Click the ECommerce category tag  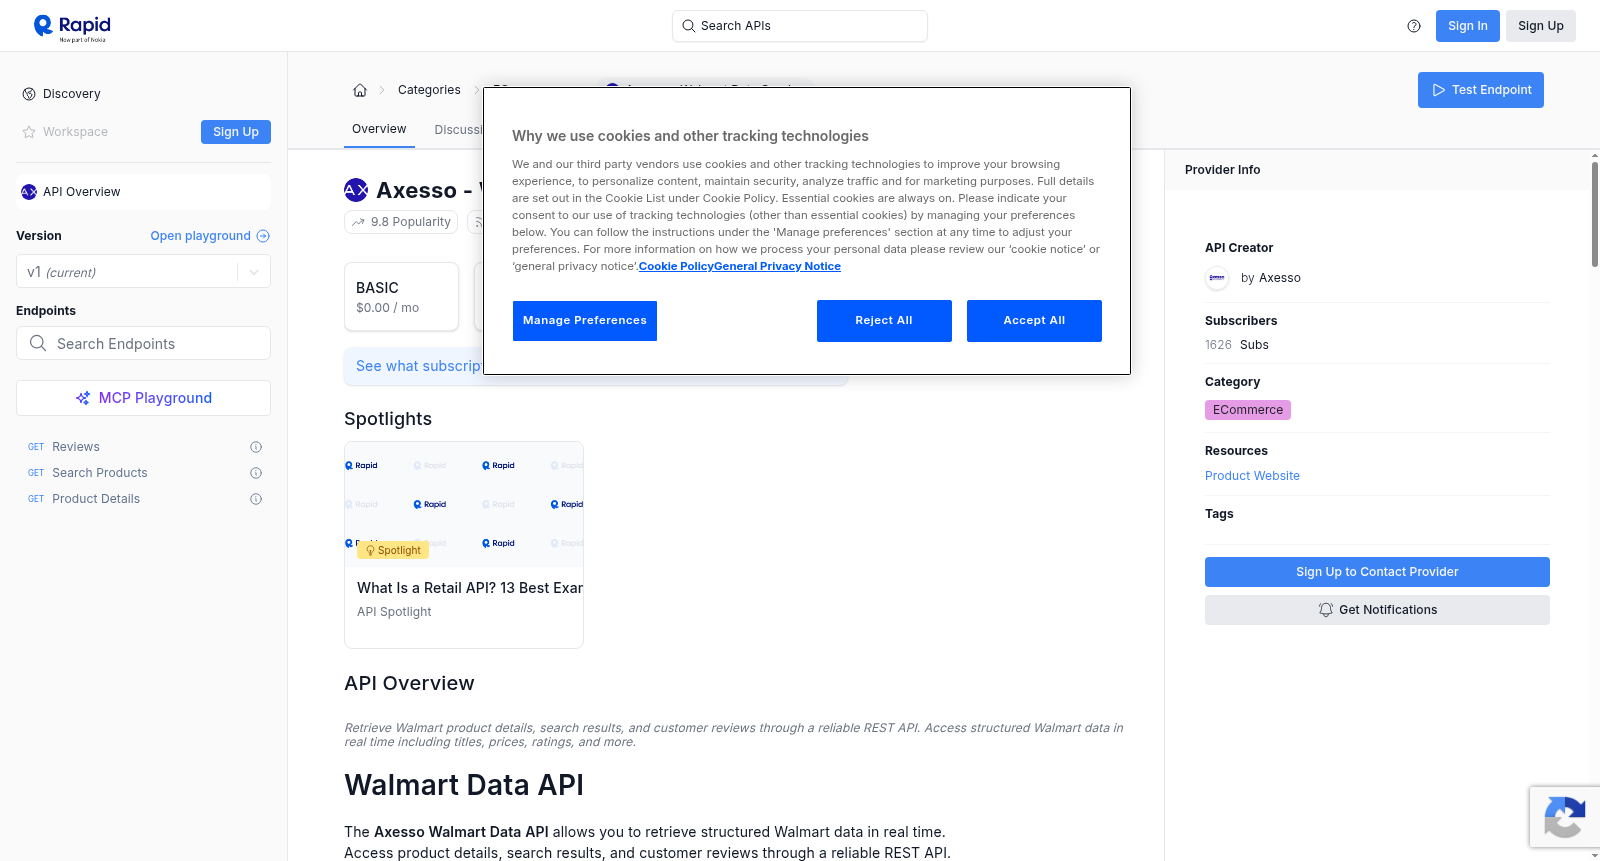tap(1248, 410)
